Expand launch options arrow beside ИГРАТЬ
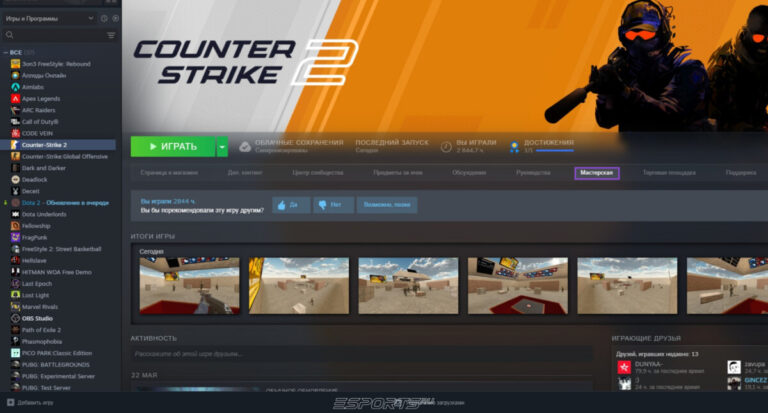Viewport: 768px width, 413px height. [x=222, y=146]
